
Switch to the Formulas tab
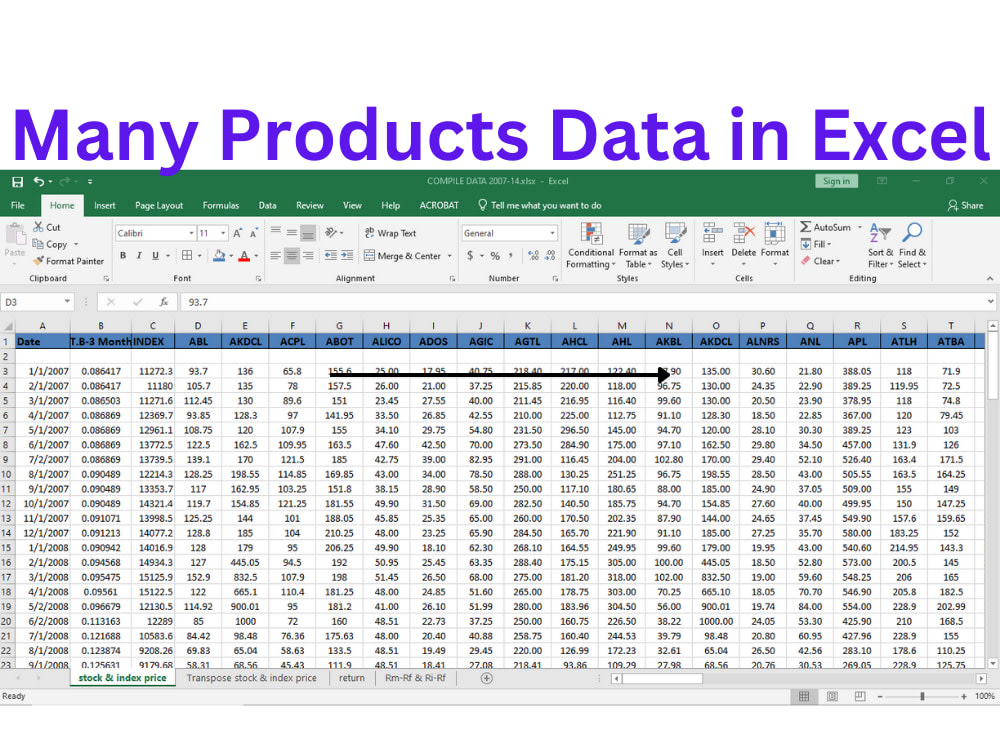221,205
